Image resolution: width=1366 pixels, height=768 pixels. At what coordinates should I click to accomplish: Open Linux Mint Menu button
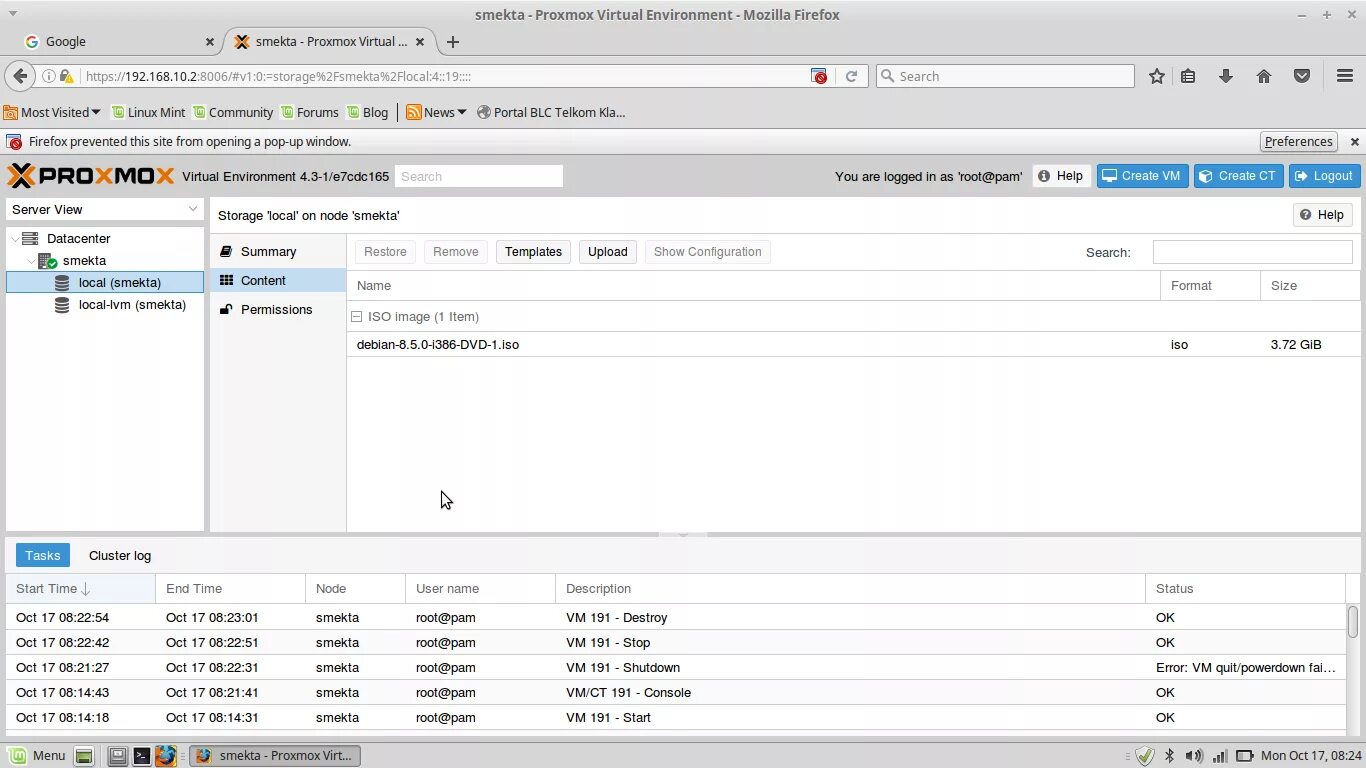36,756
